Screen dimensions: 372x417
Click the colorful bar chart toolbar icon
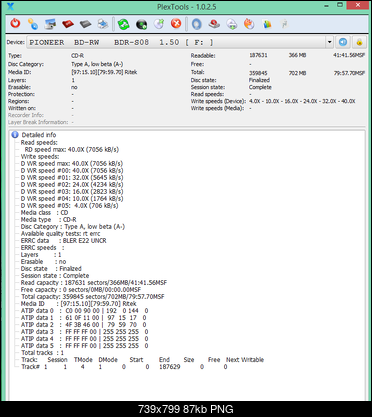pos(267,24)
